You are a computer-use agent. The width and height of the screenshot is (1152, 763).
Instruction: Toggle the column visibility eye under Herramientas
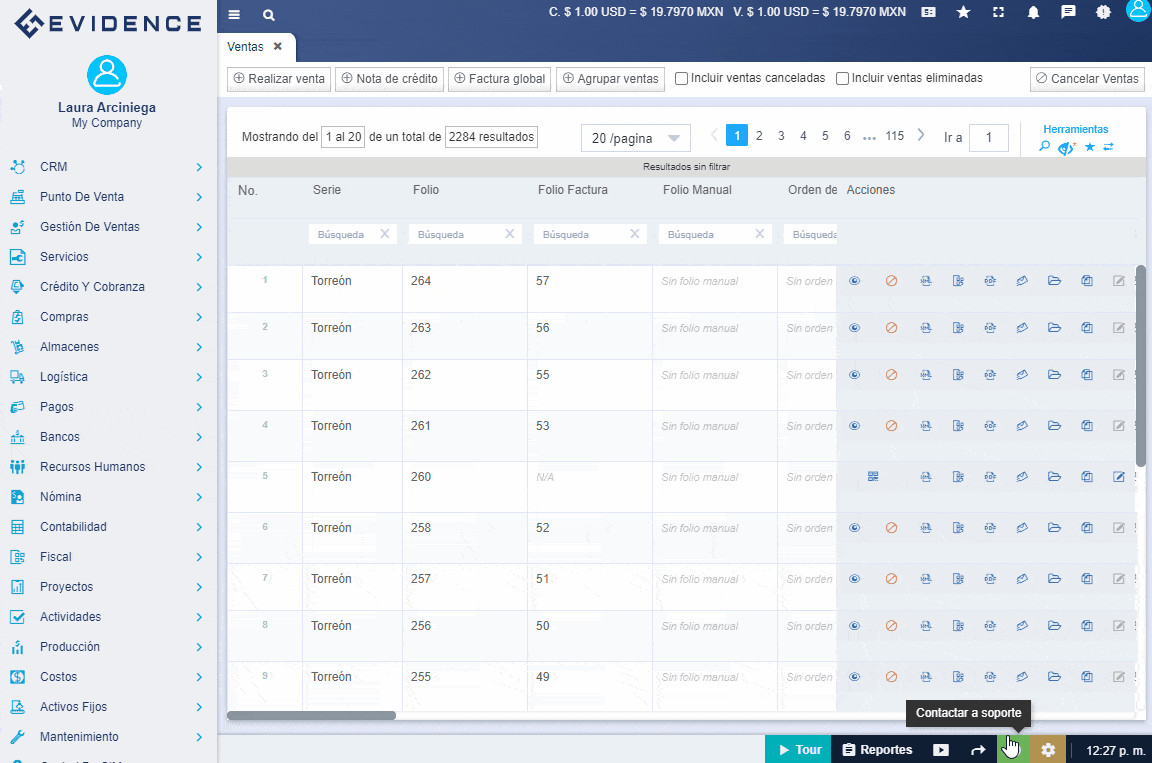point(1064,146)
